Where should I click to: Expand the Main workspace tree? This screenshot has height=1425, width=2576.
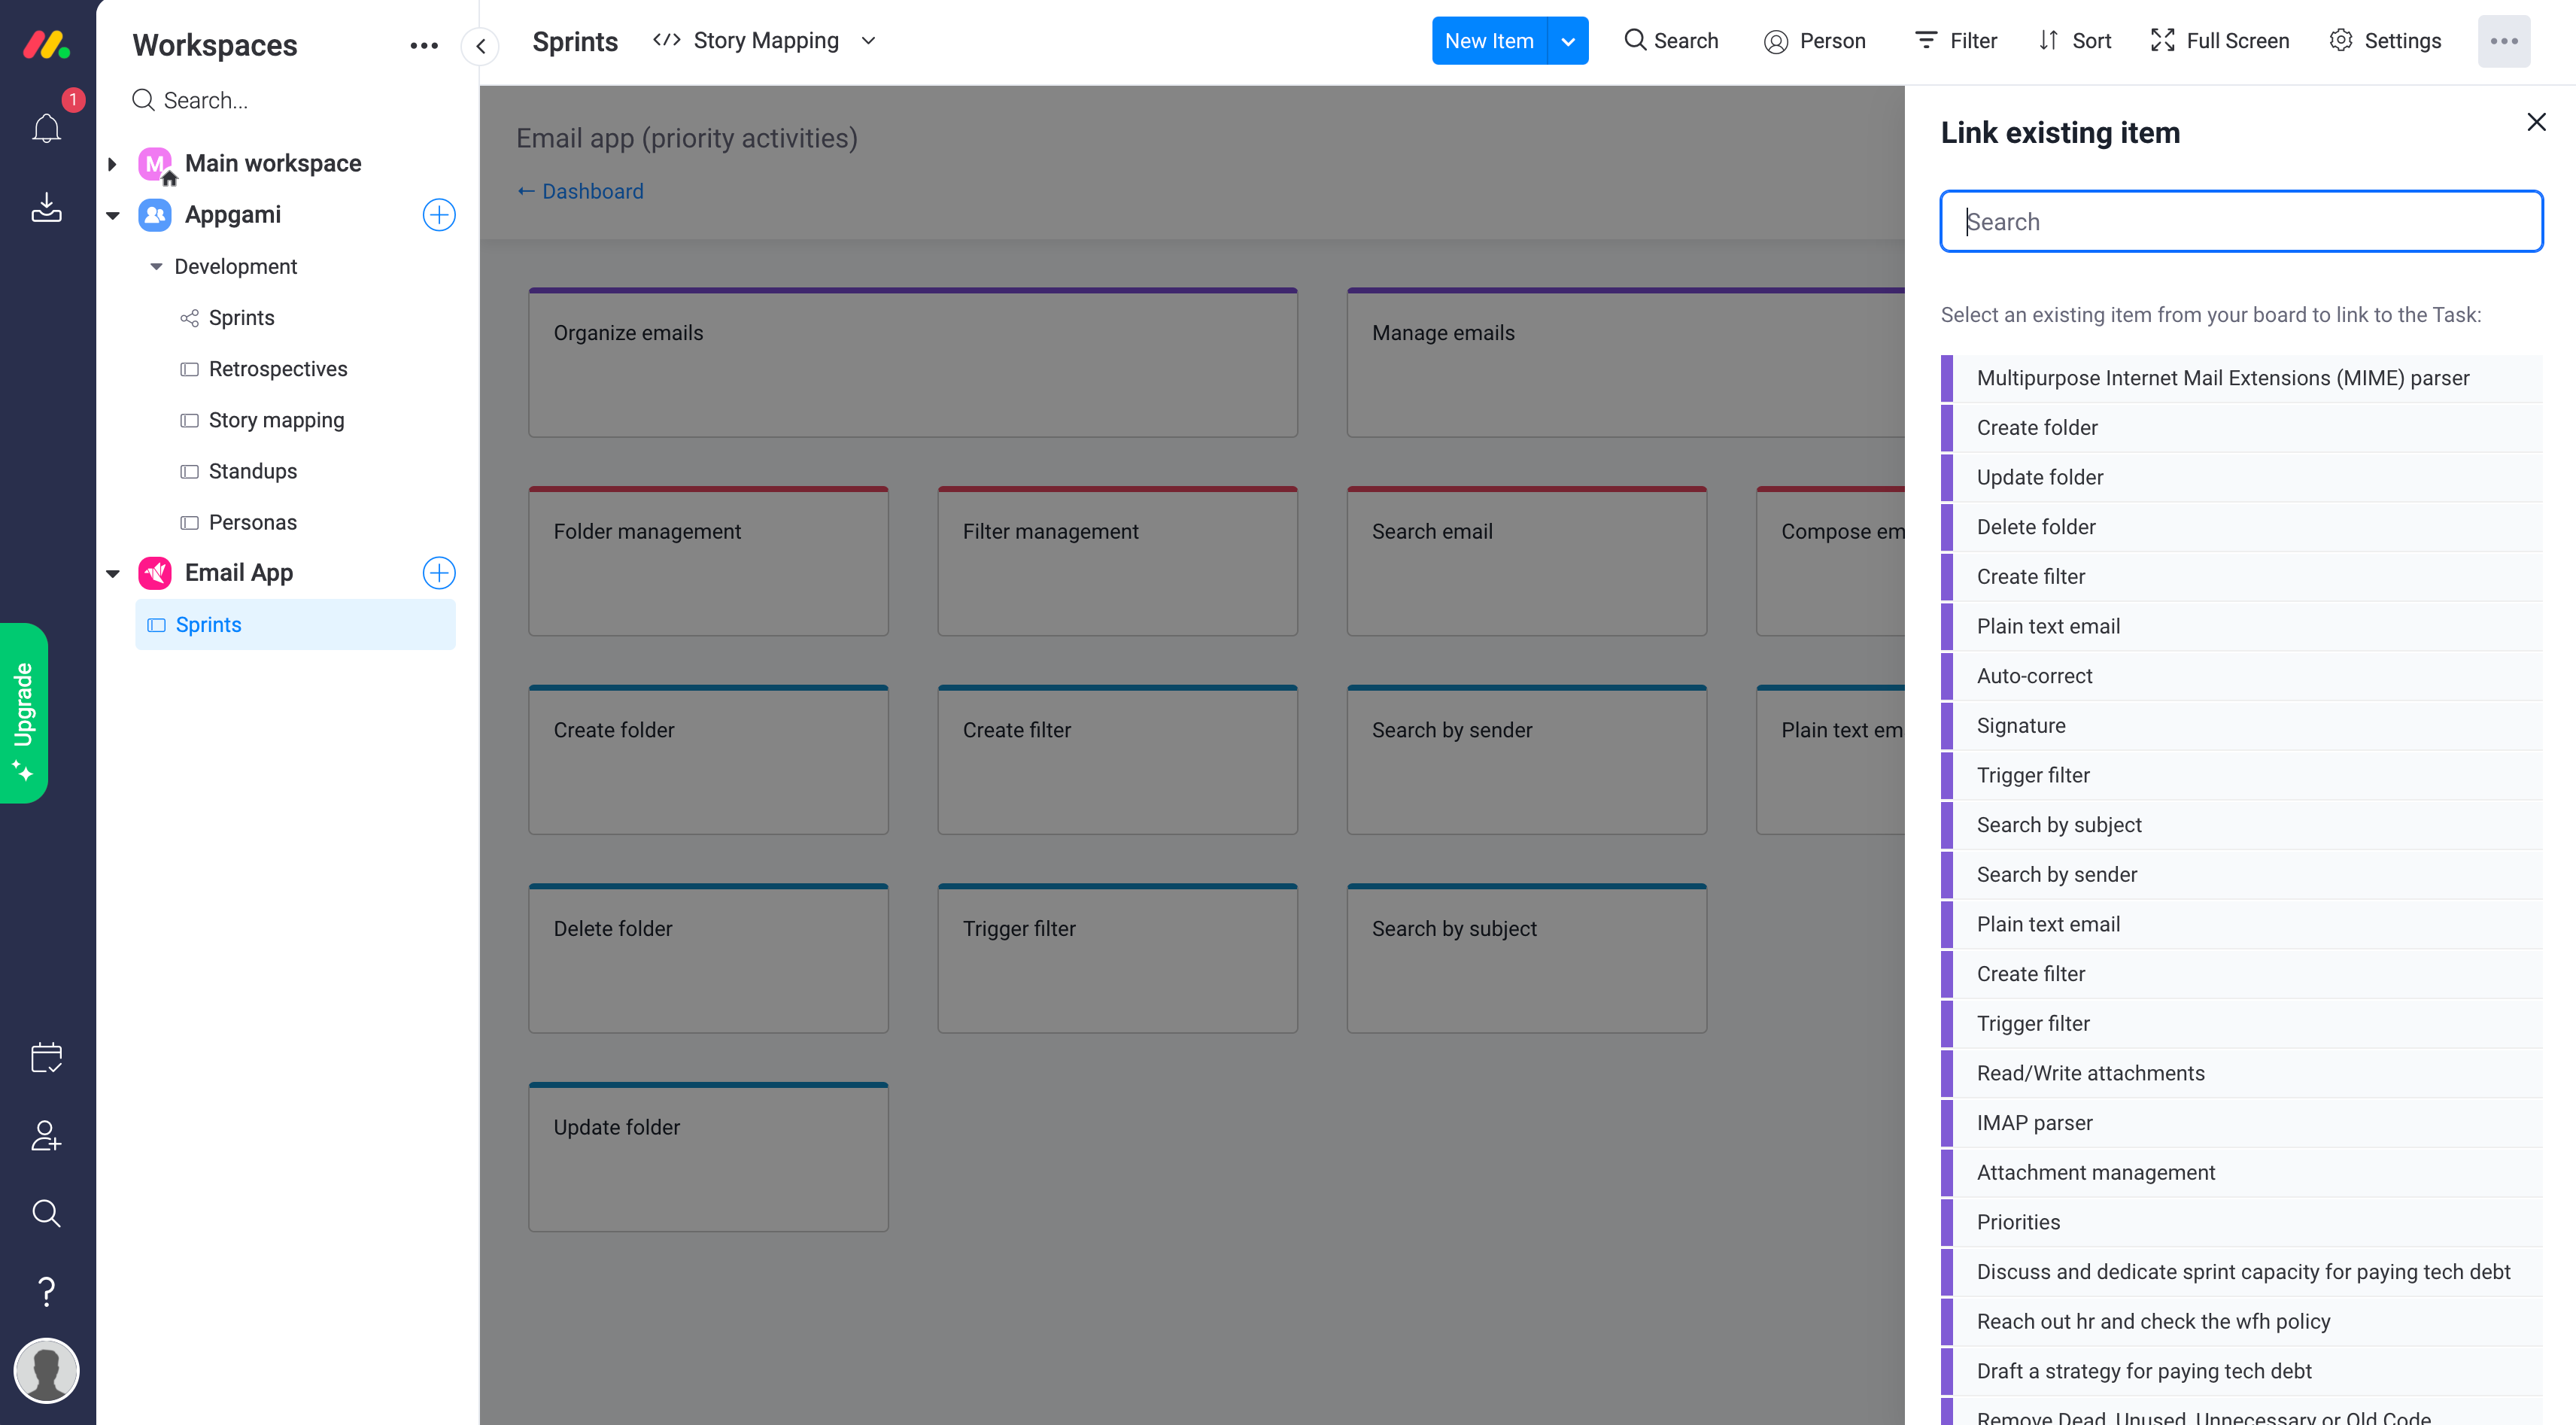pyautogui.click(x=112, y=164)
